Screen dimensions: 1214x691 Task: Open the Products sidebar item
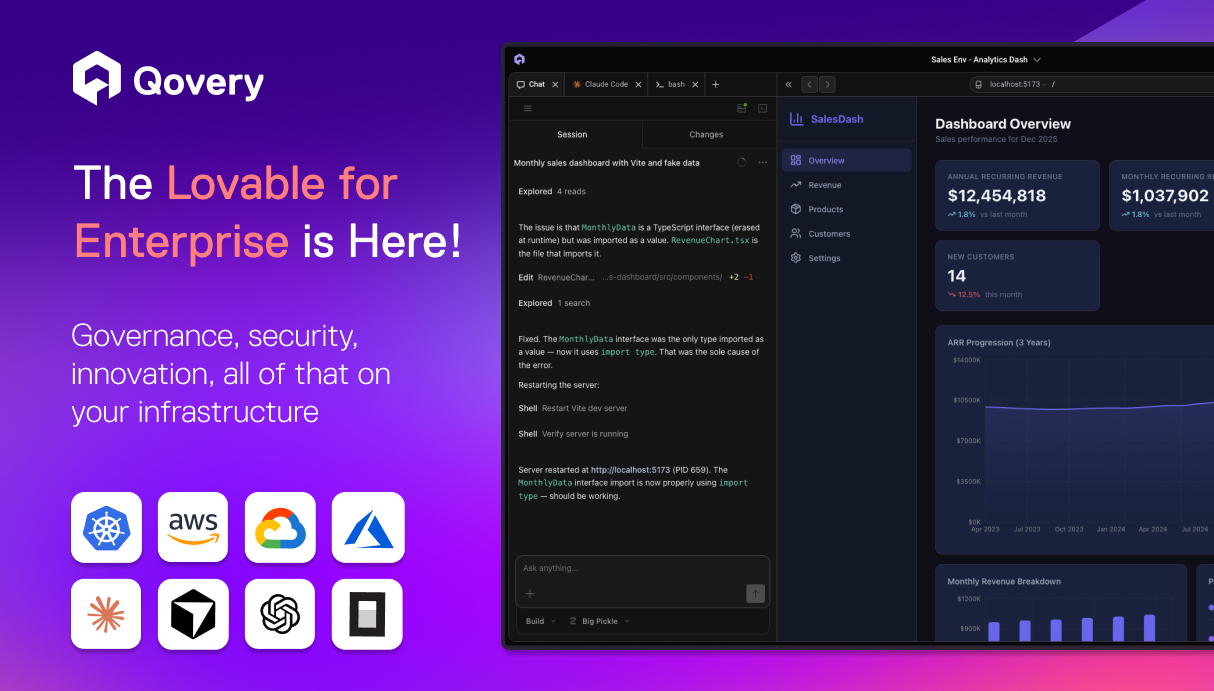point(847,209)
